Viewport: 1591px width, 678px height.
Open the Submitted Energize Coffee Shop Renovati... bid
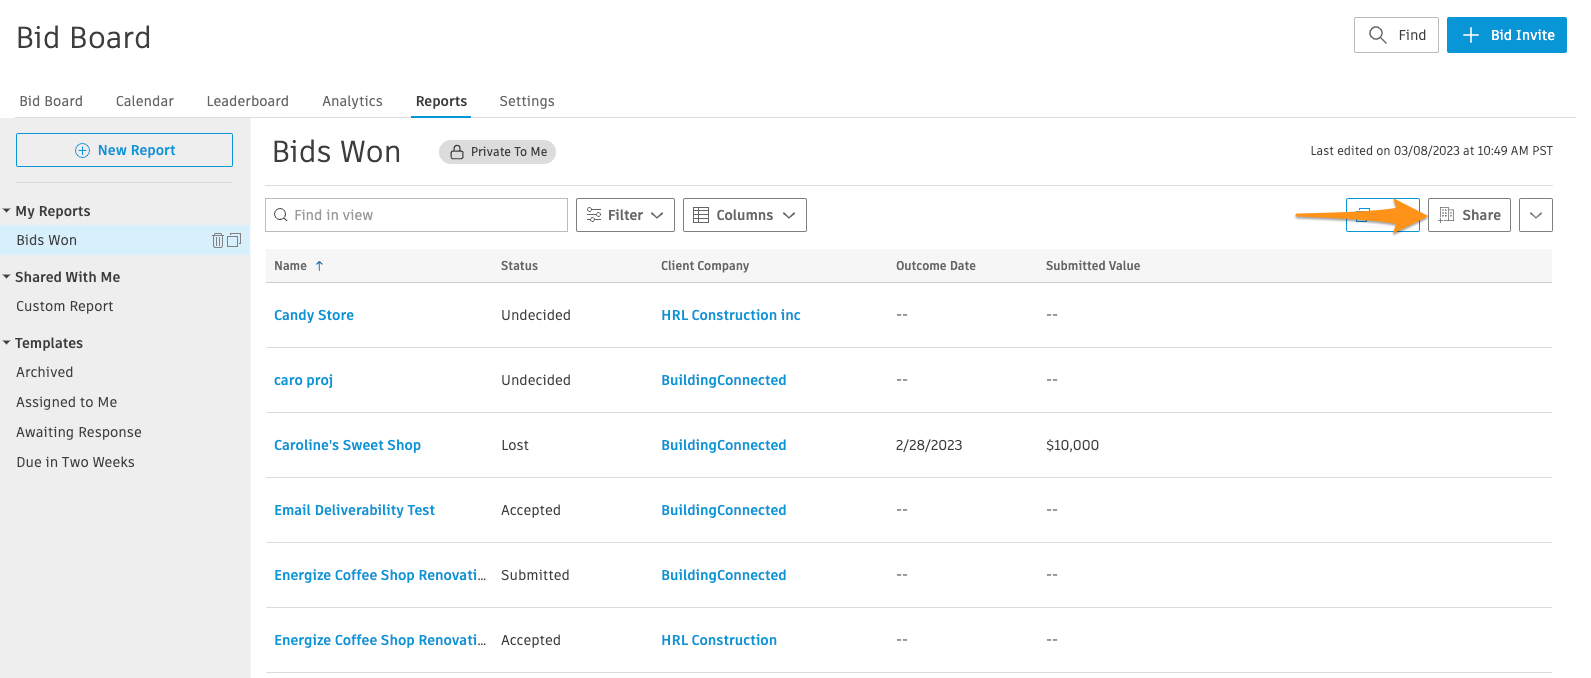coord(380,575)
